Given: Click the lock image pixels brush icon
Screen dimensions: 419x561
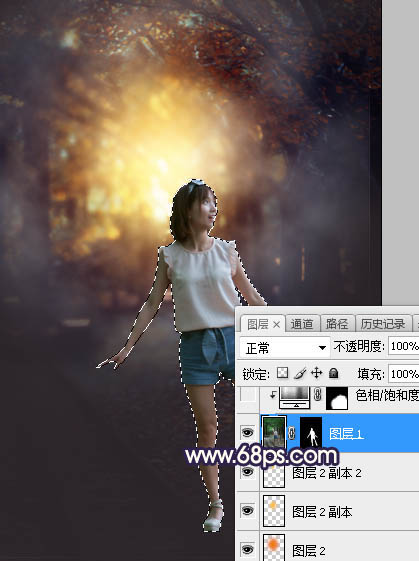Looking at the screenshot, I should (300, 373).
